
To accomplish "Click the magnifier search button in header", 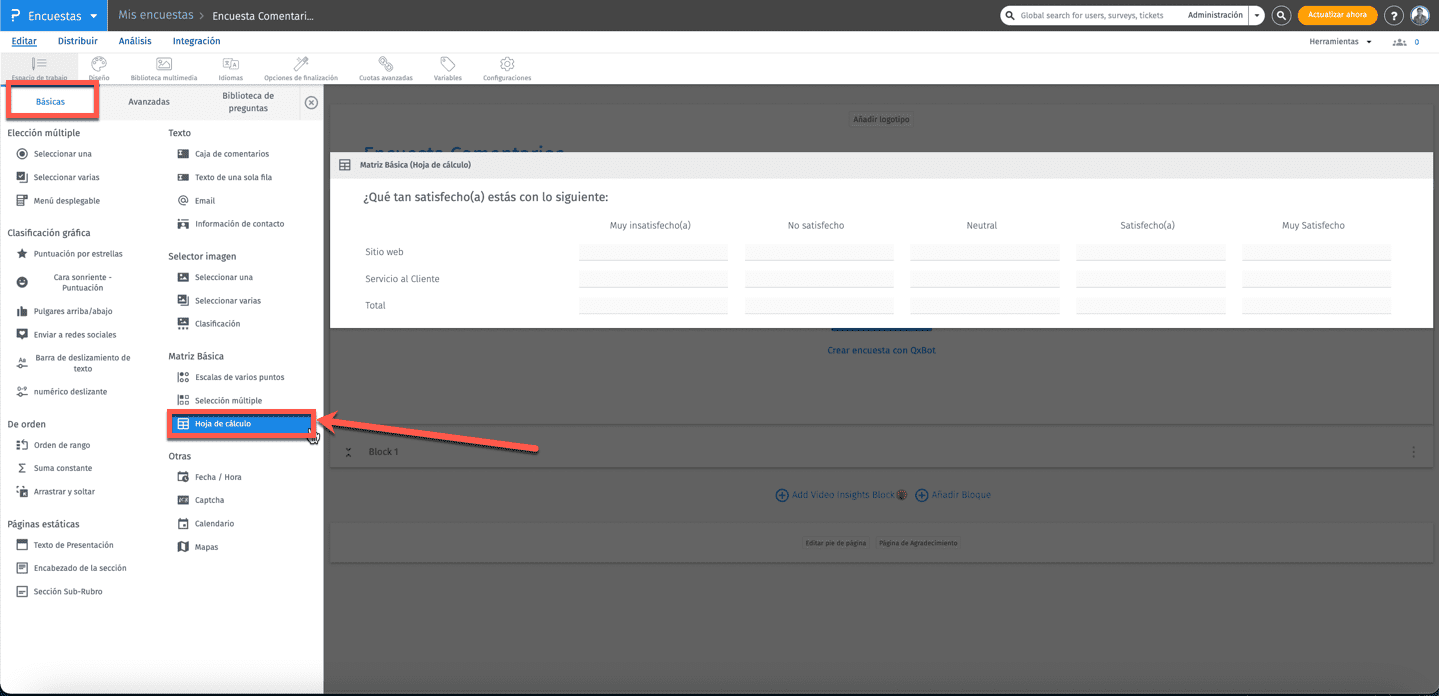I will pos(1281,15).
